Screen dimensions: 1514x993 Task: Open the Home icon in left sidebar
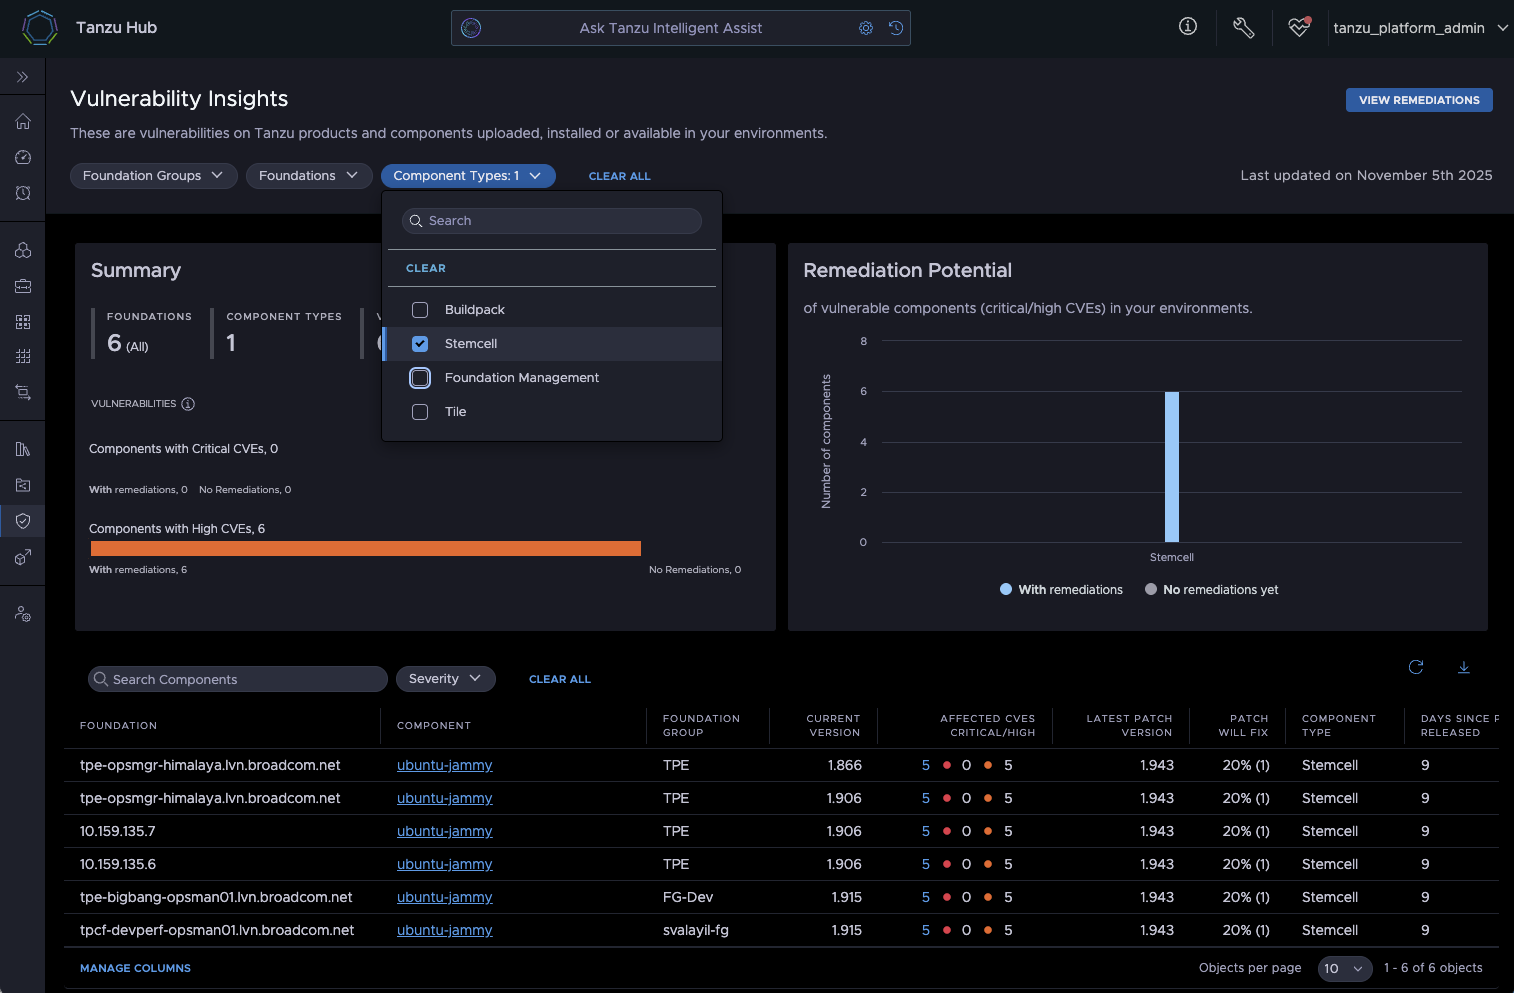pyautogui.click(x=22, y=121)
